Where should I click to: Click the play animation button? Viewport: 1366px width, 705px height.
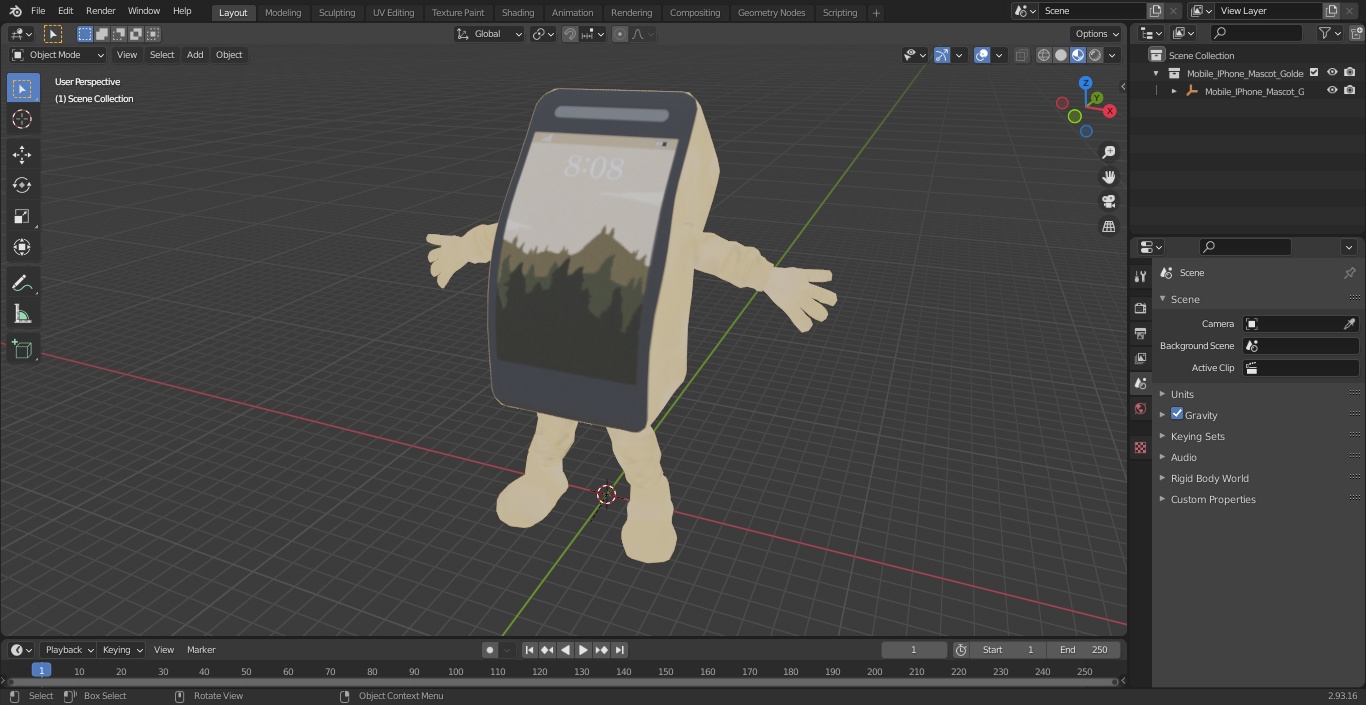[583, 650]
